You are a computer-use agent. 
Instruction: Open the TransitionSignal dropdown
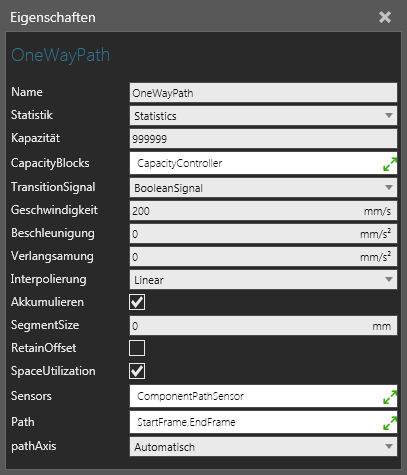click(263, 188)
